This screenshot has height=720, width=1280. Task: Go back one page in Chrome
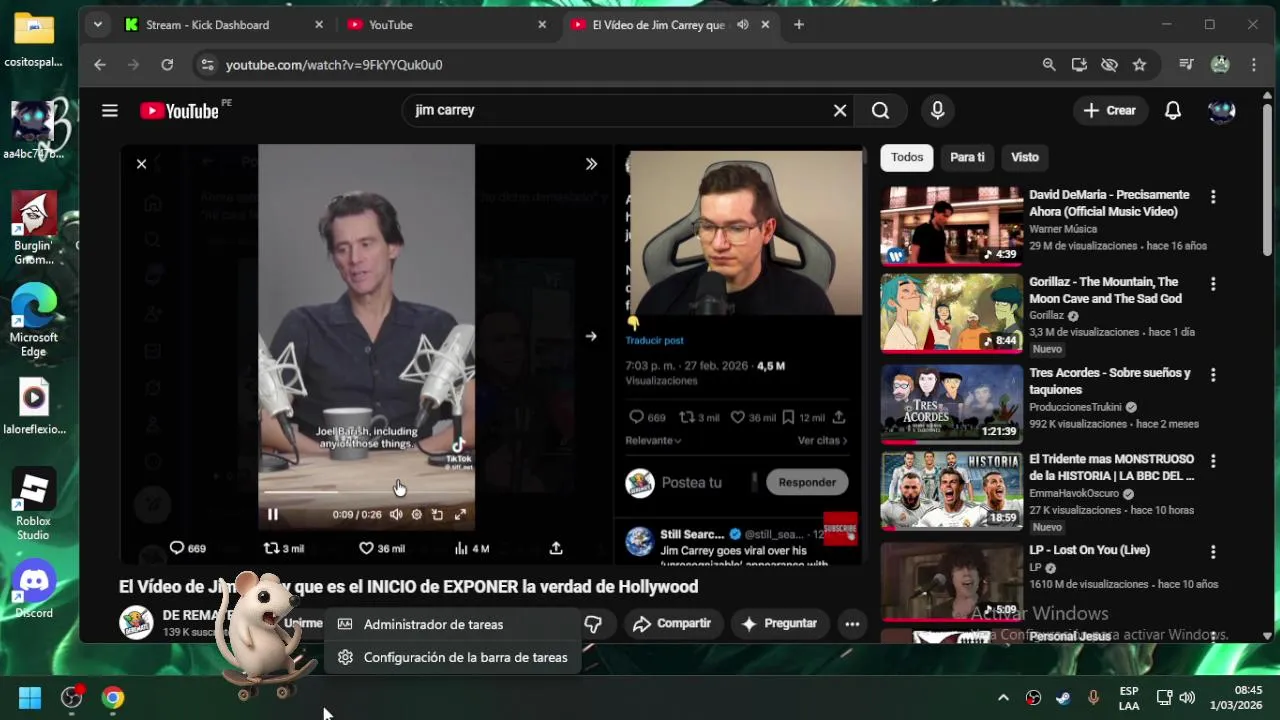point(100,65)
